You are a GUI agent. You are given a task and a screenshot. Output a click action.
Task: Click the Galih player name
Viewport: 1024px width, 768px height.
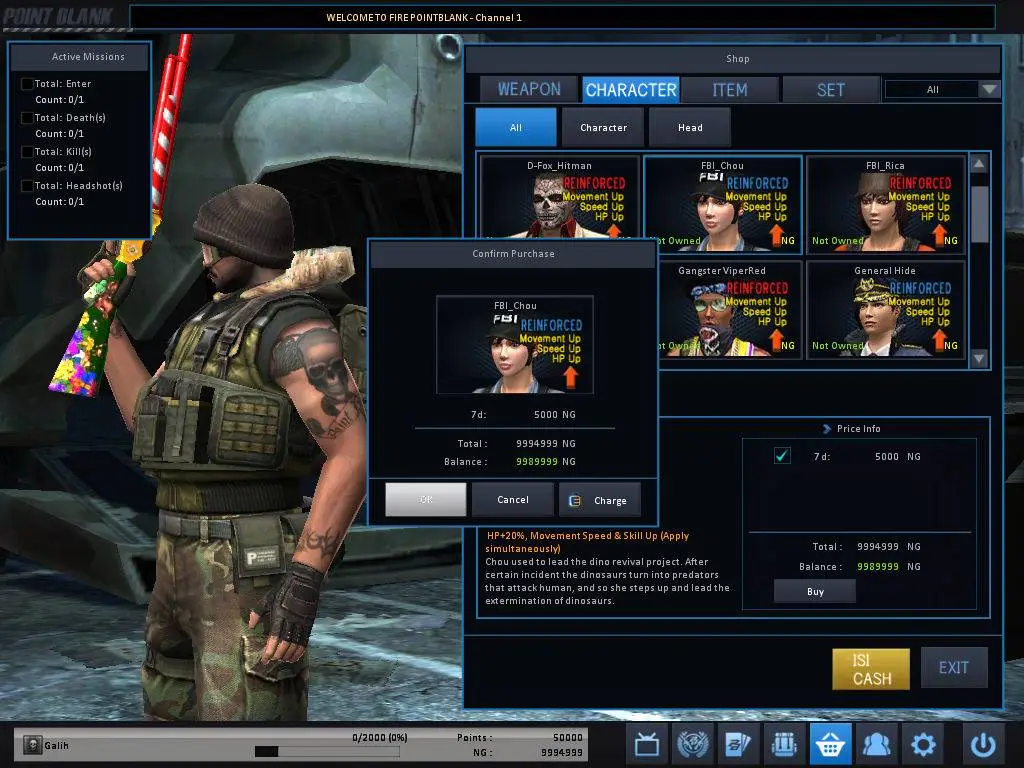tap(56, 745)
